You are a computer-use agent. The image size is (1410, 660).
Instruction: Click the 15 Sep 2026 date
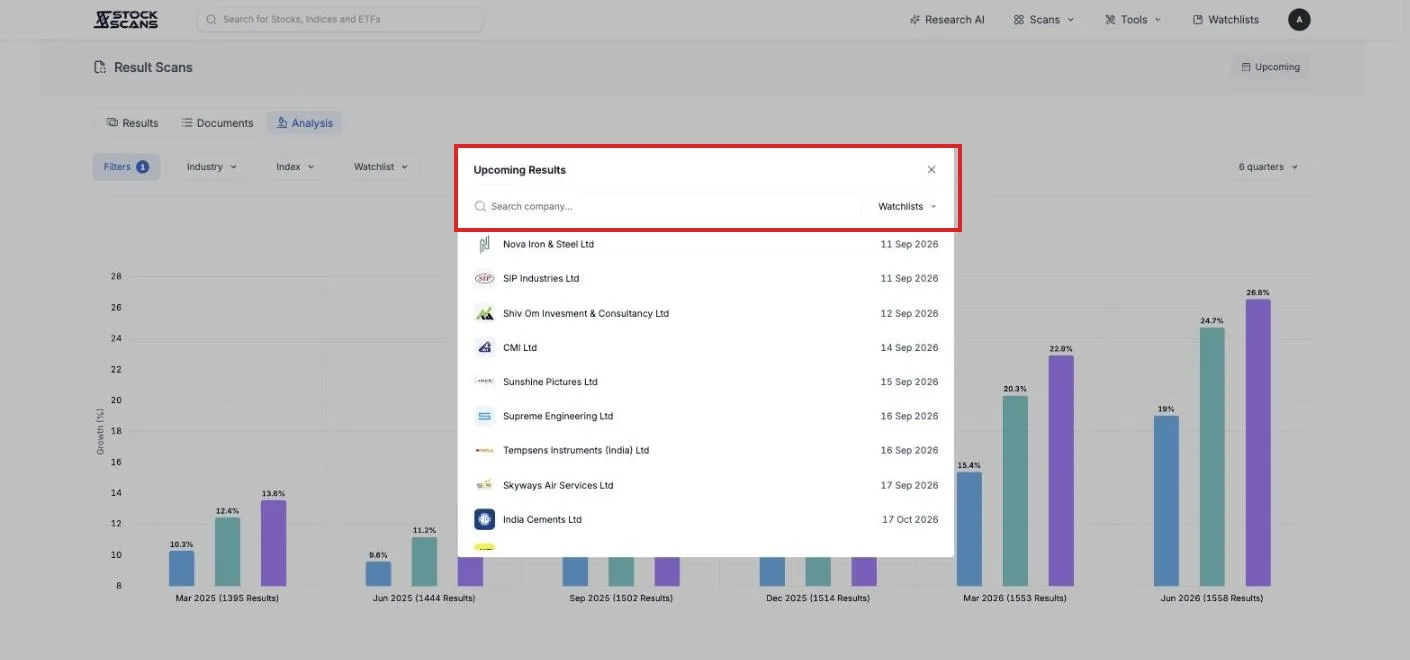tap(909, 381)
